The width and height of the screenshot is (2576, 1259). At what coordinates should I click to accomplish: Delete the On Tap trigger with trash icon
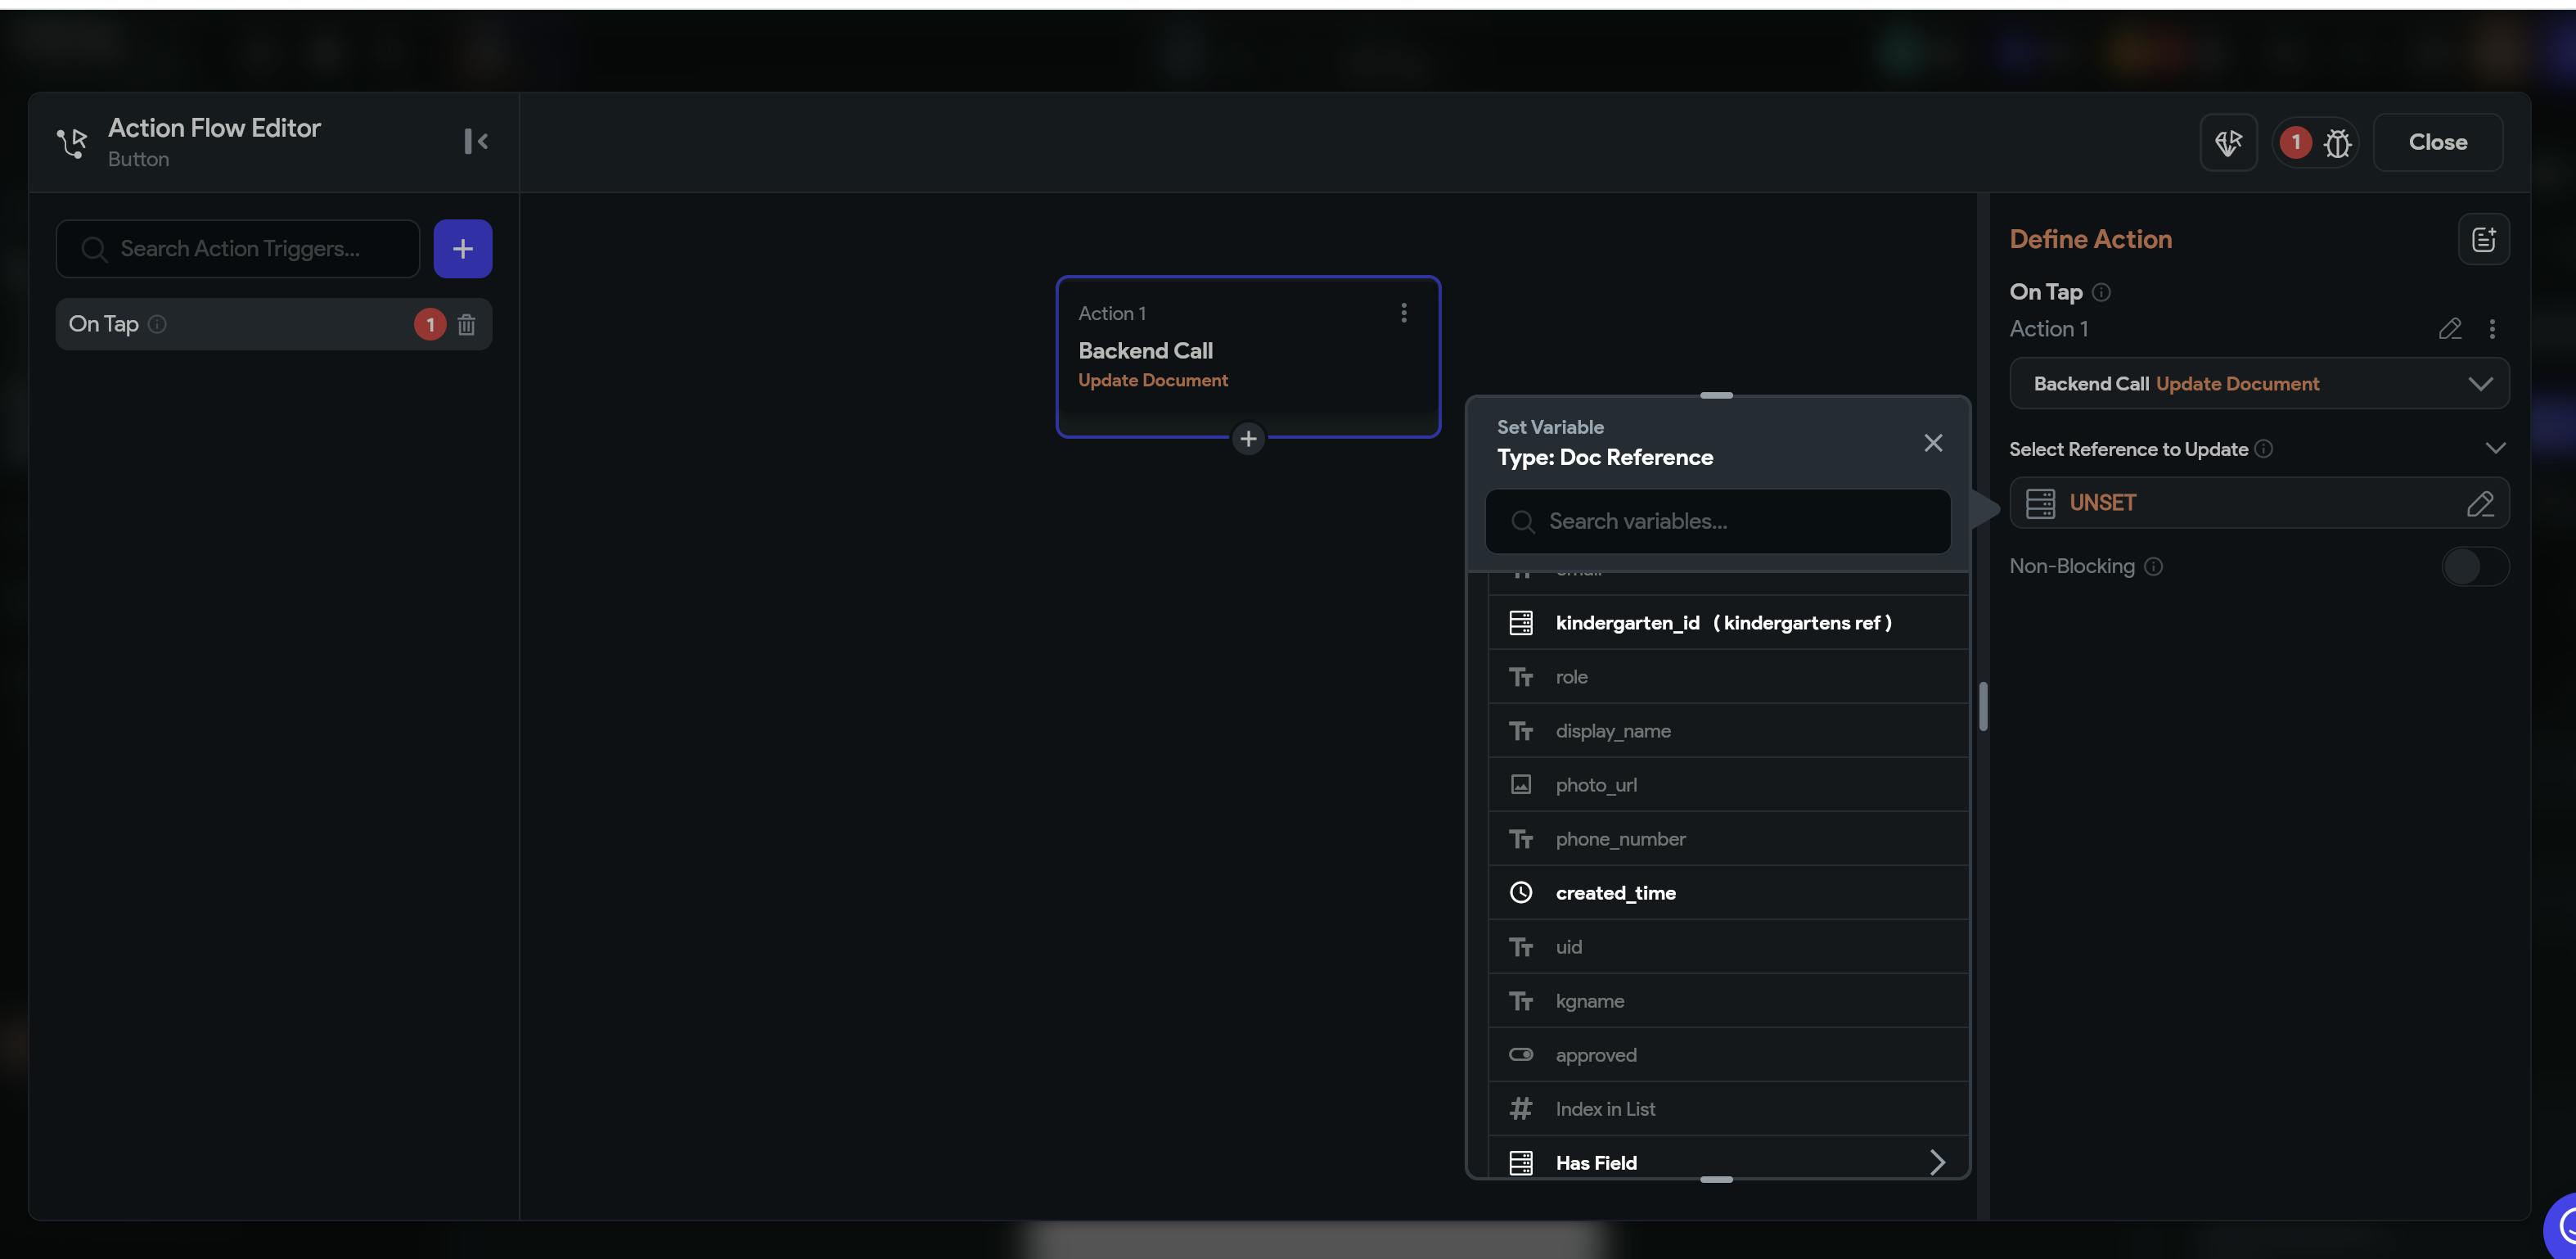466,324
